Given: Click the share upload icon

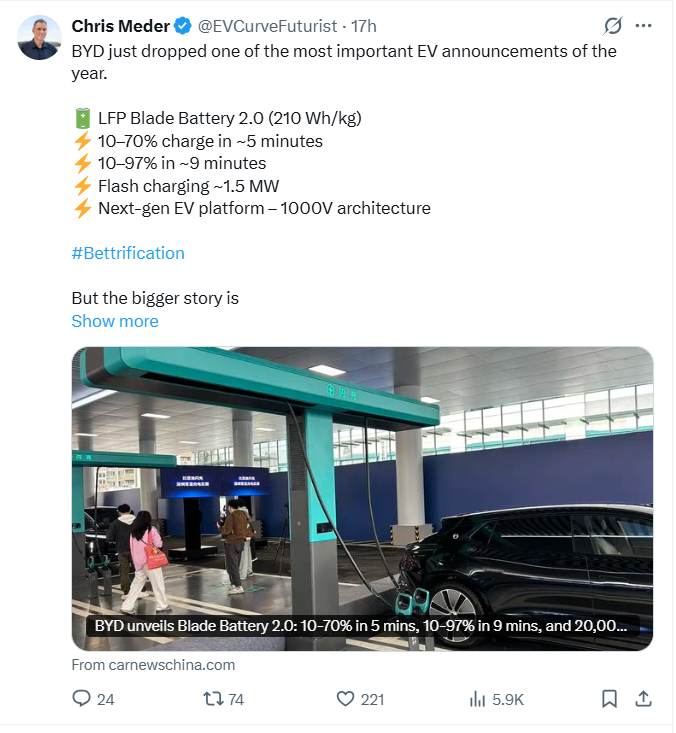Looking at the screenshot, I should (644, 699).
